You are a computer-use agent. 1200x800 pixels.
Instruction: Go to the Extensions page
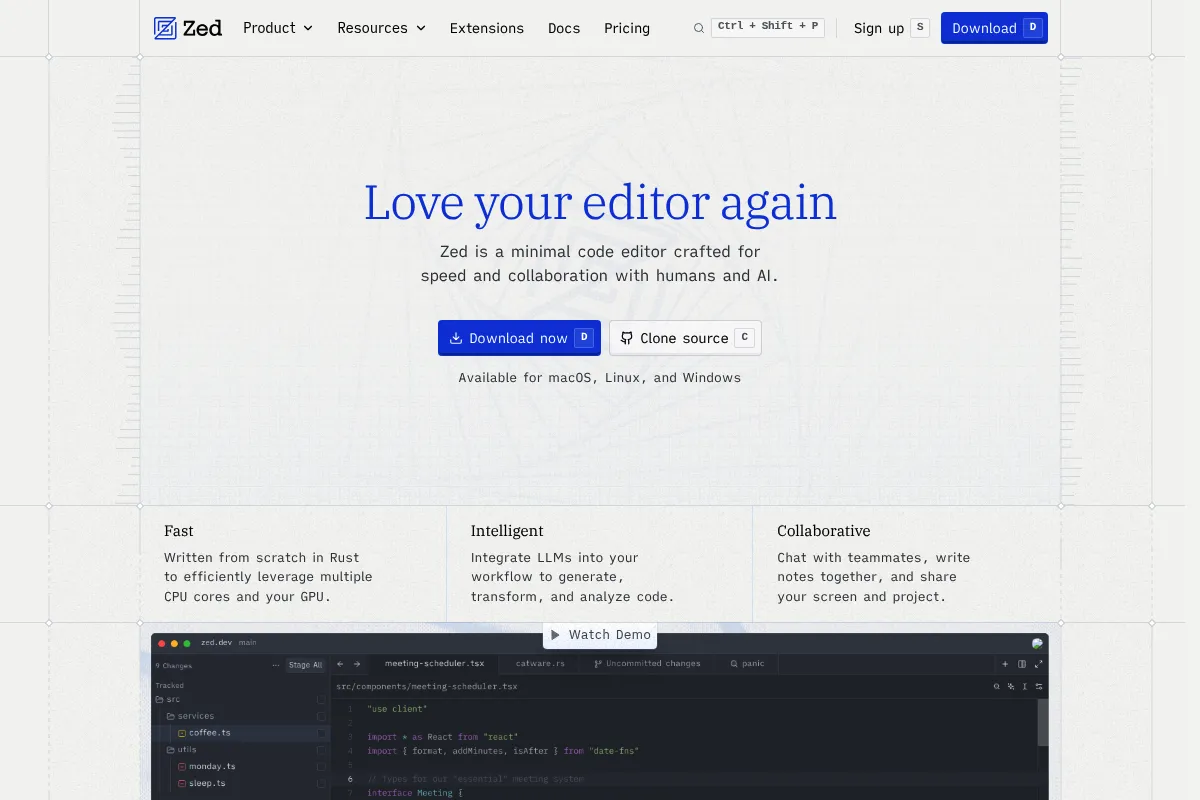(487, 28)
